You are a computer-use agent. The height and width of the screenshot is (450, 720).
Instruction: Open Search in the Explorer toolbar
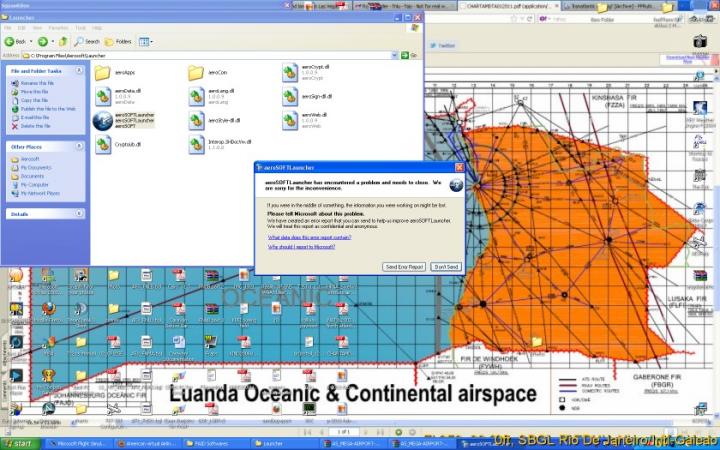click(x=87, y=42)
